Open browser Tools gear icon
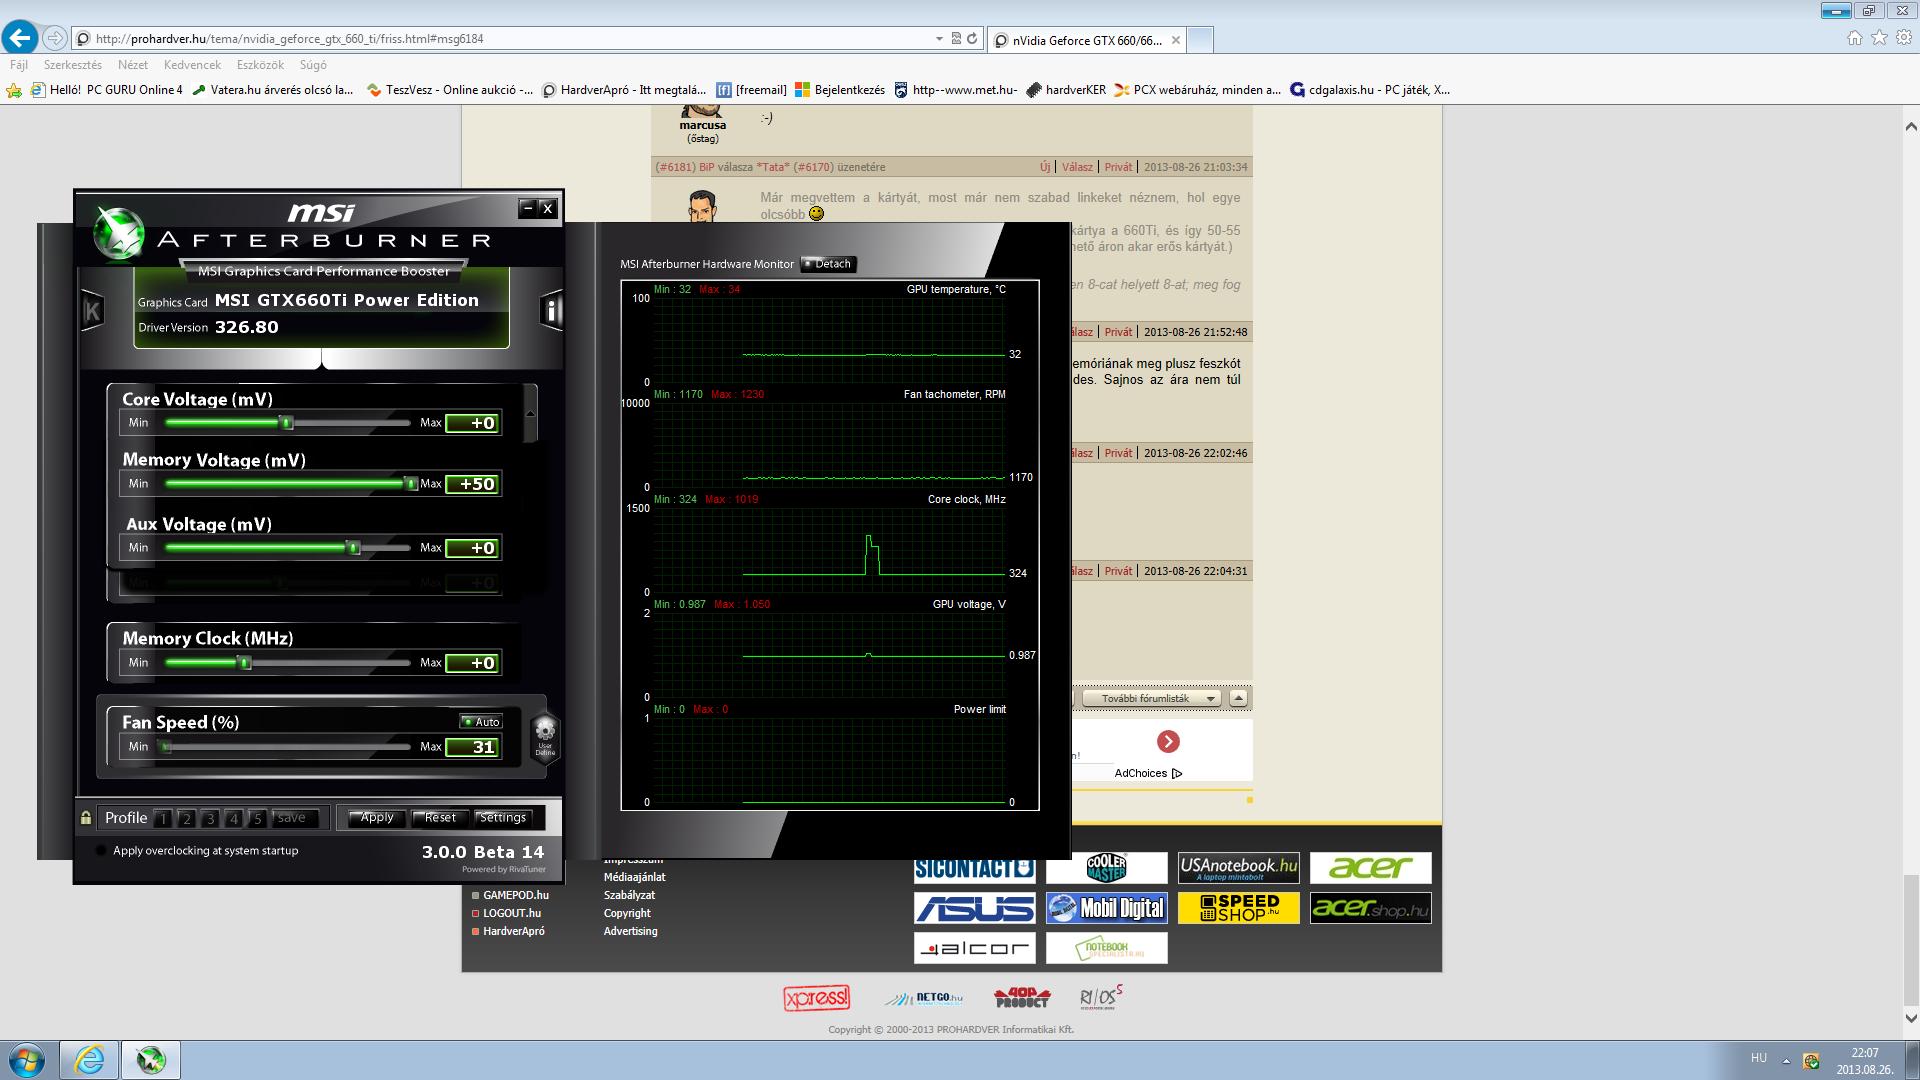Viewport: 1920px width, 1080px height. click(x=1903, y=37)
